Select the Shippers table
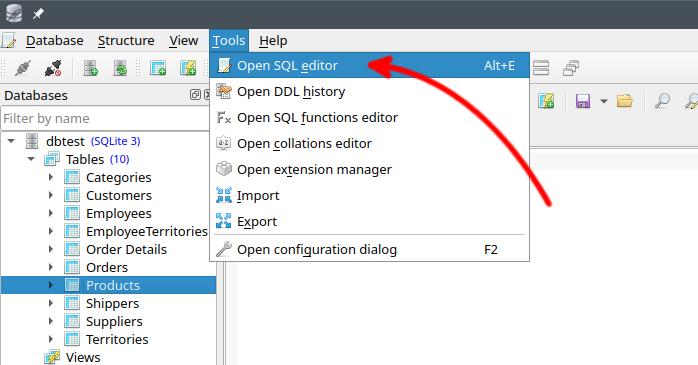The height and width of the screenshot is (365, 698). 113,303
